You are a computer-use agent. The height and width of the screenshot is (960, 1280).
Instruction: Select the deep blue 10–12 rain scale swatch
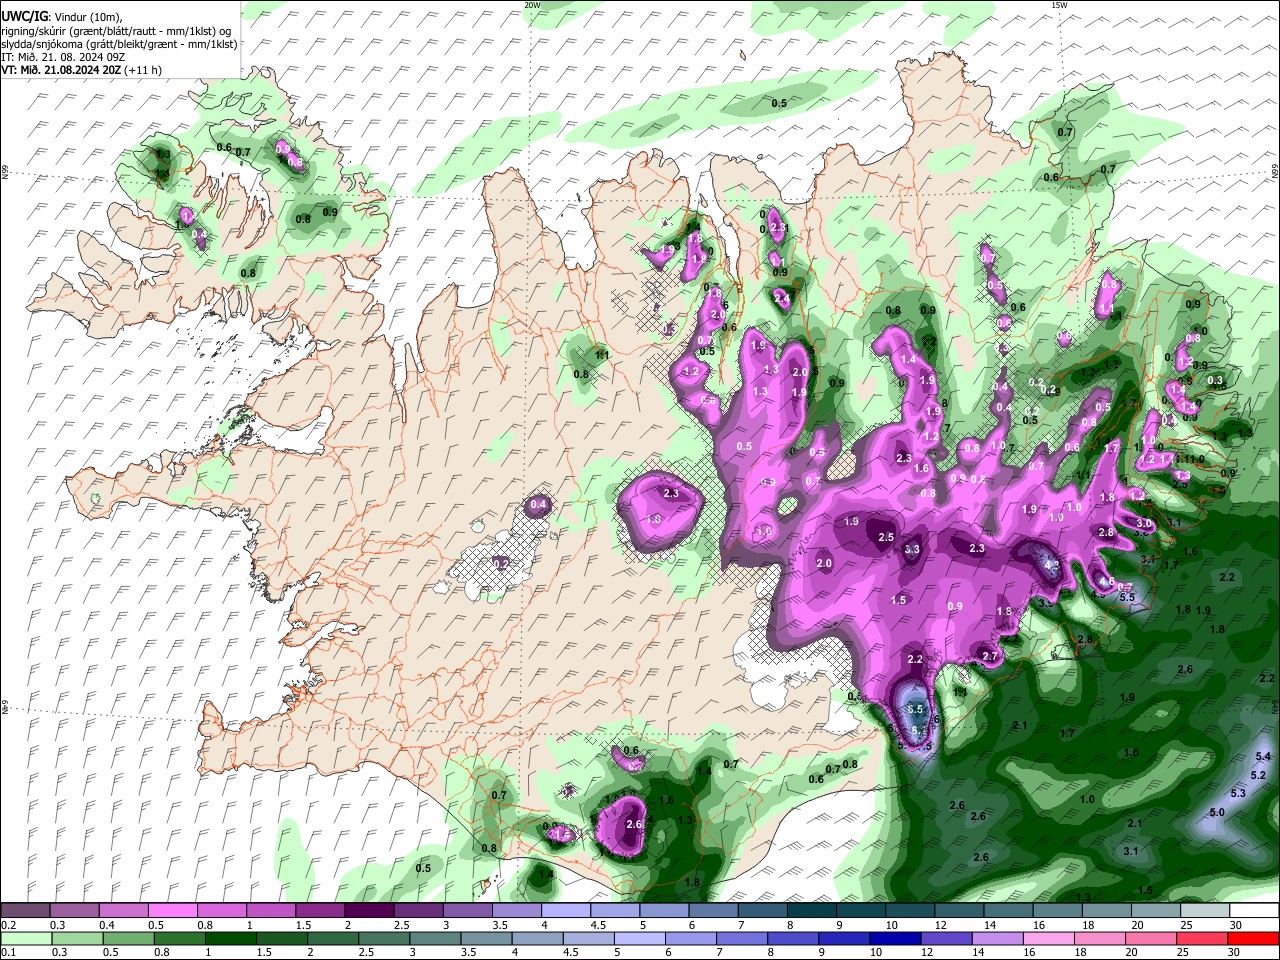click(x=896, y=938)
